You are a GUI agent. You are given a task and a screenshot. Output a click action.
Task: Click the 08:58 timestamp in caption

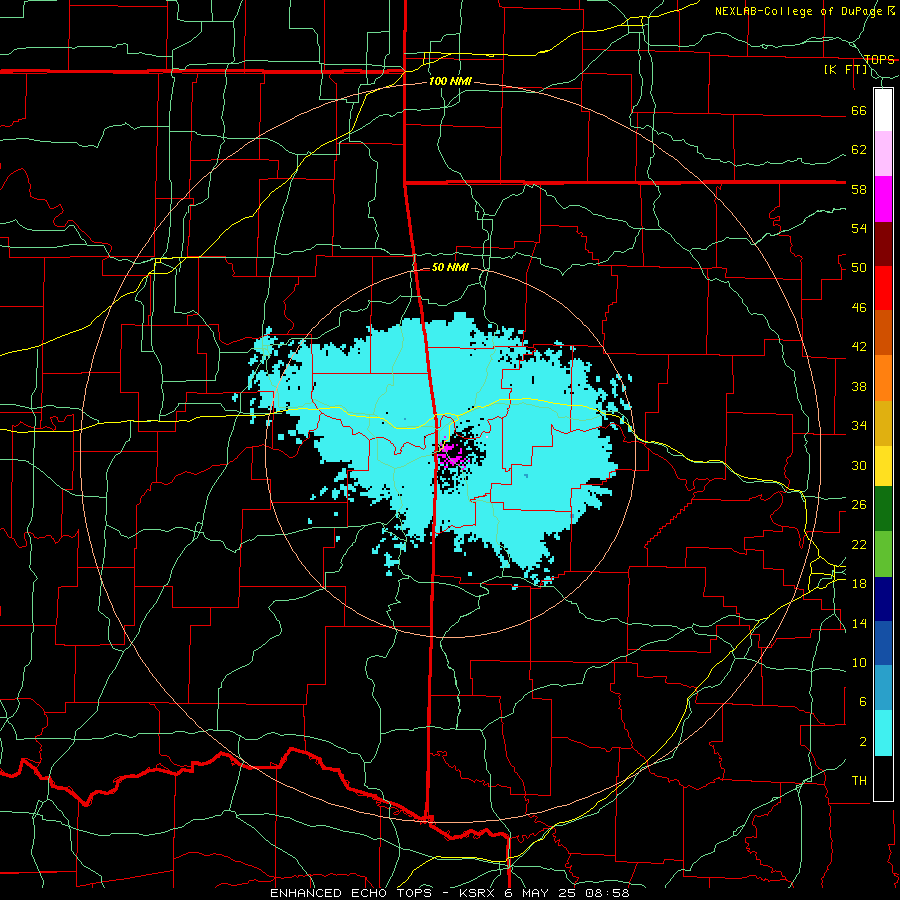coord(607,893)
